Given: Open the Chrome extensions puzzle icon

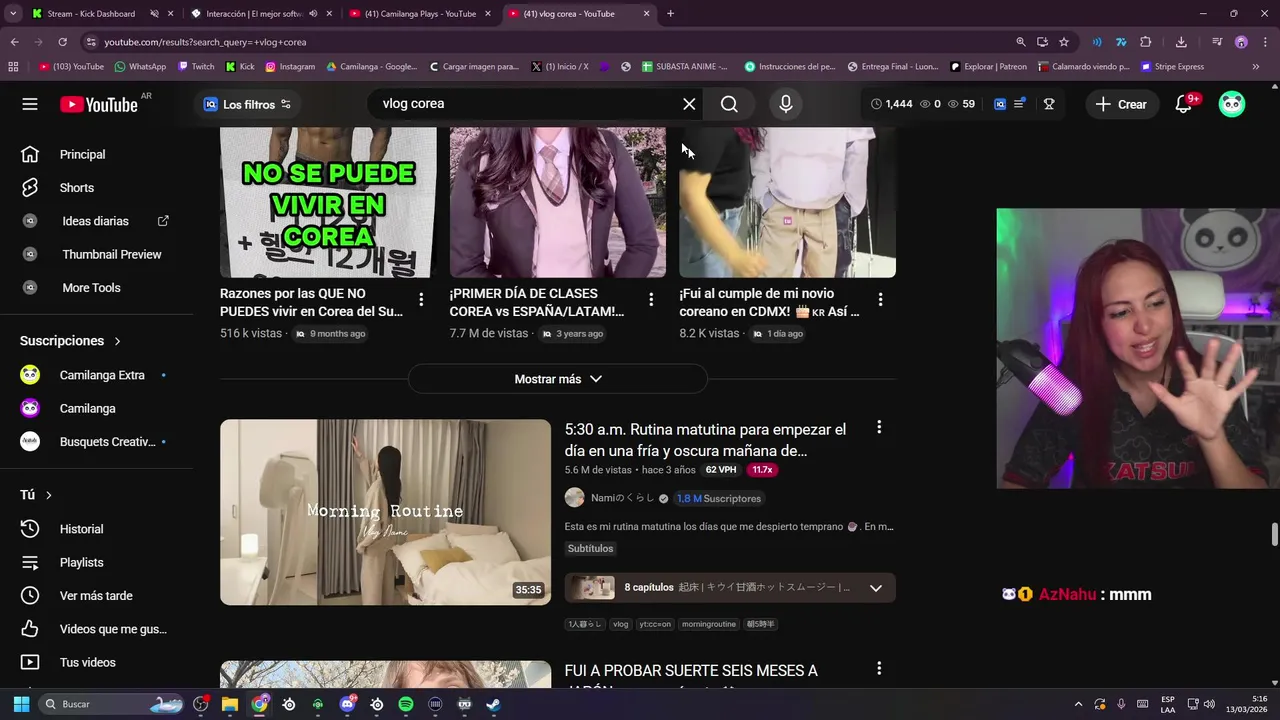Looking at the screenshot, I should click(x=1146, y=42).
